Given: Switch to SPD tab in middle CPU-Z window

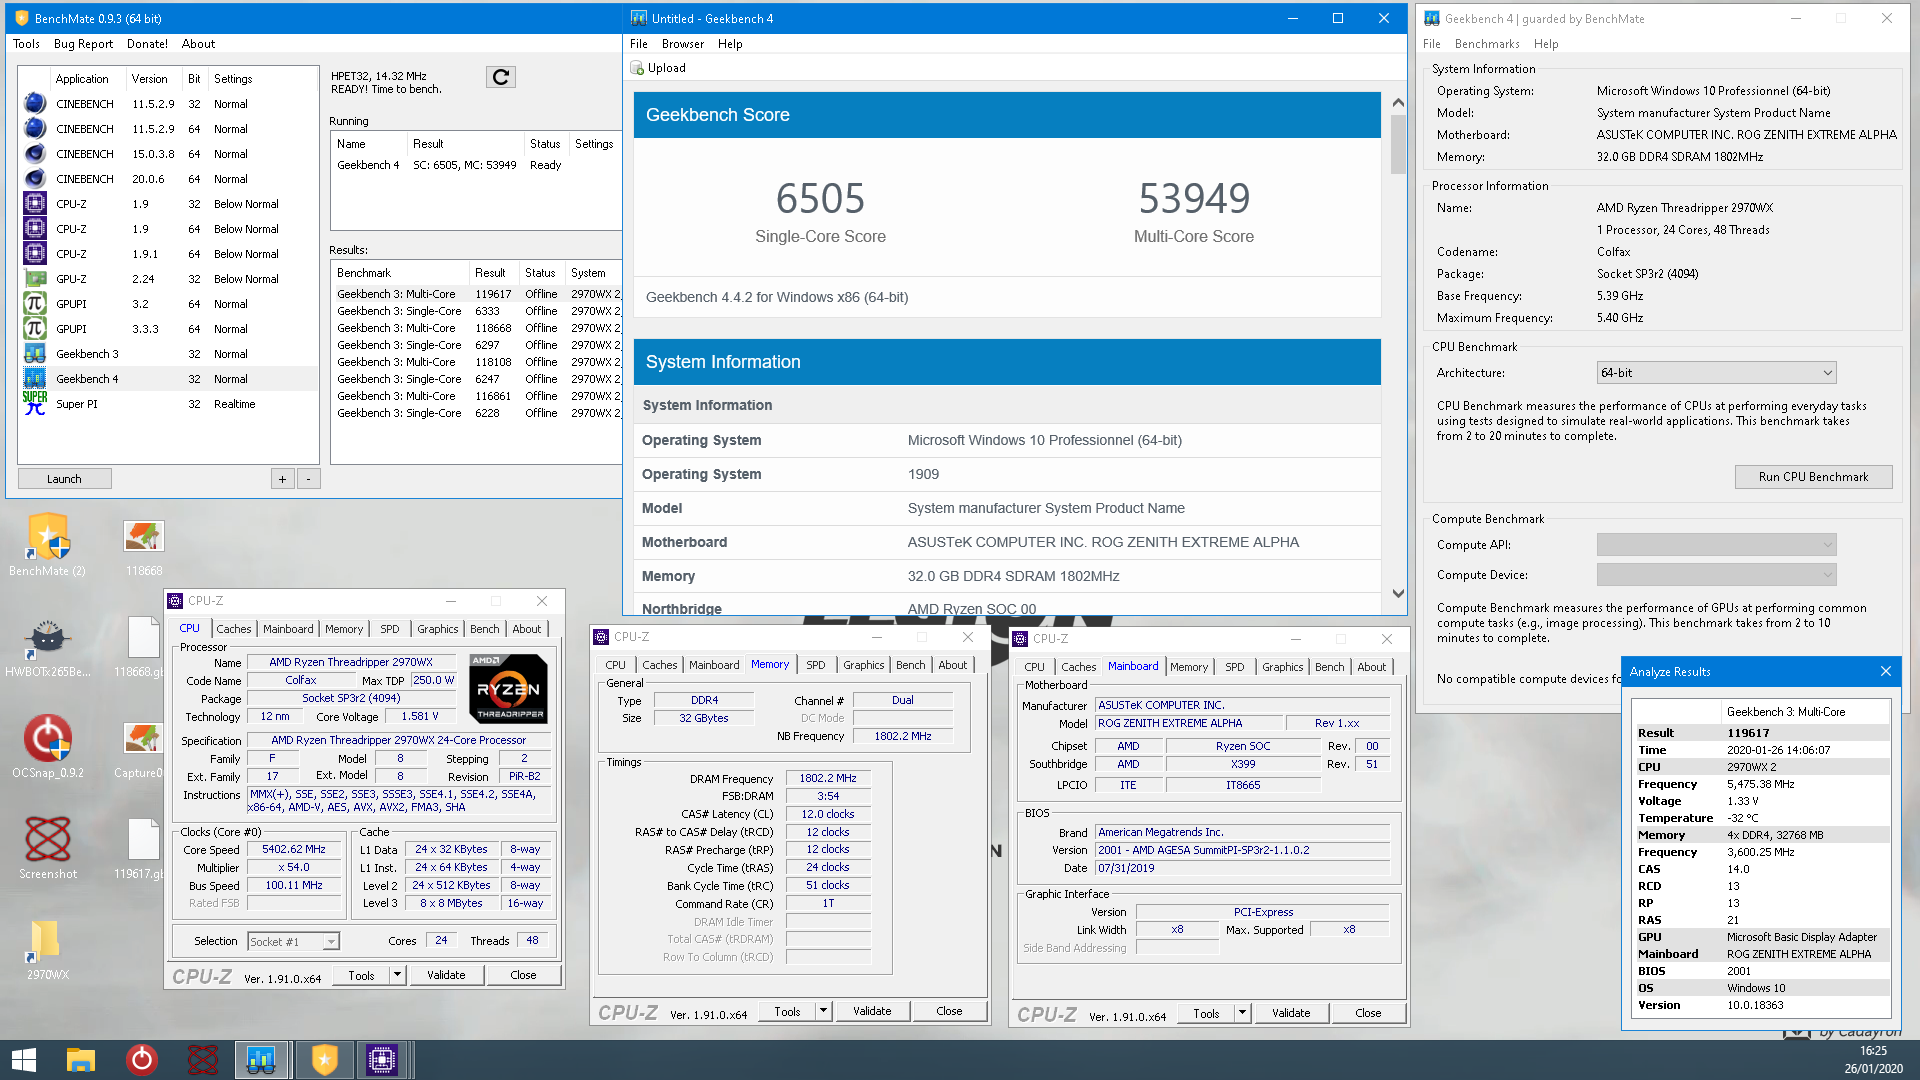Looking at the screenshot, I should [x=816, y=665].
